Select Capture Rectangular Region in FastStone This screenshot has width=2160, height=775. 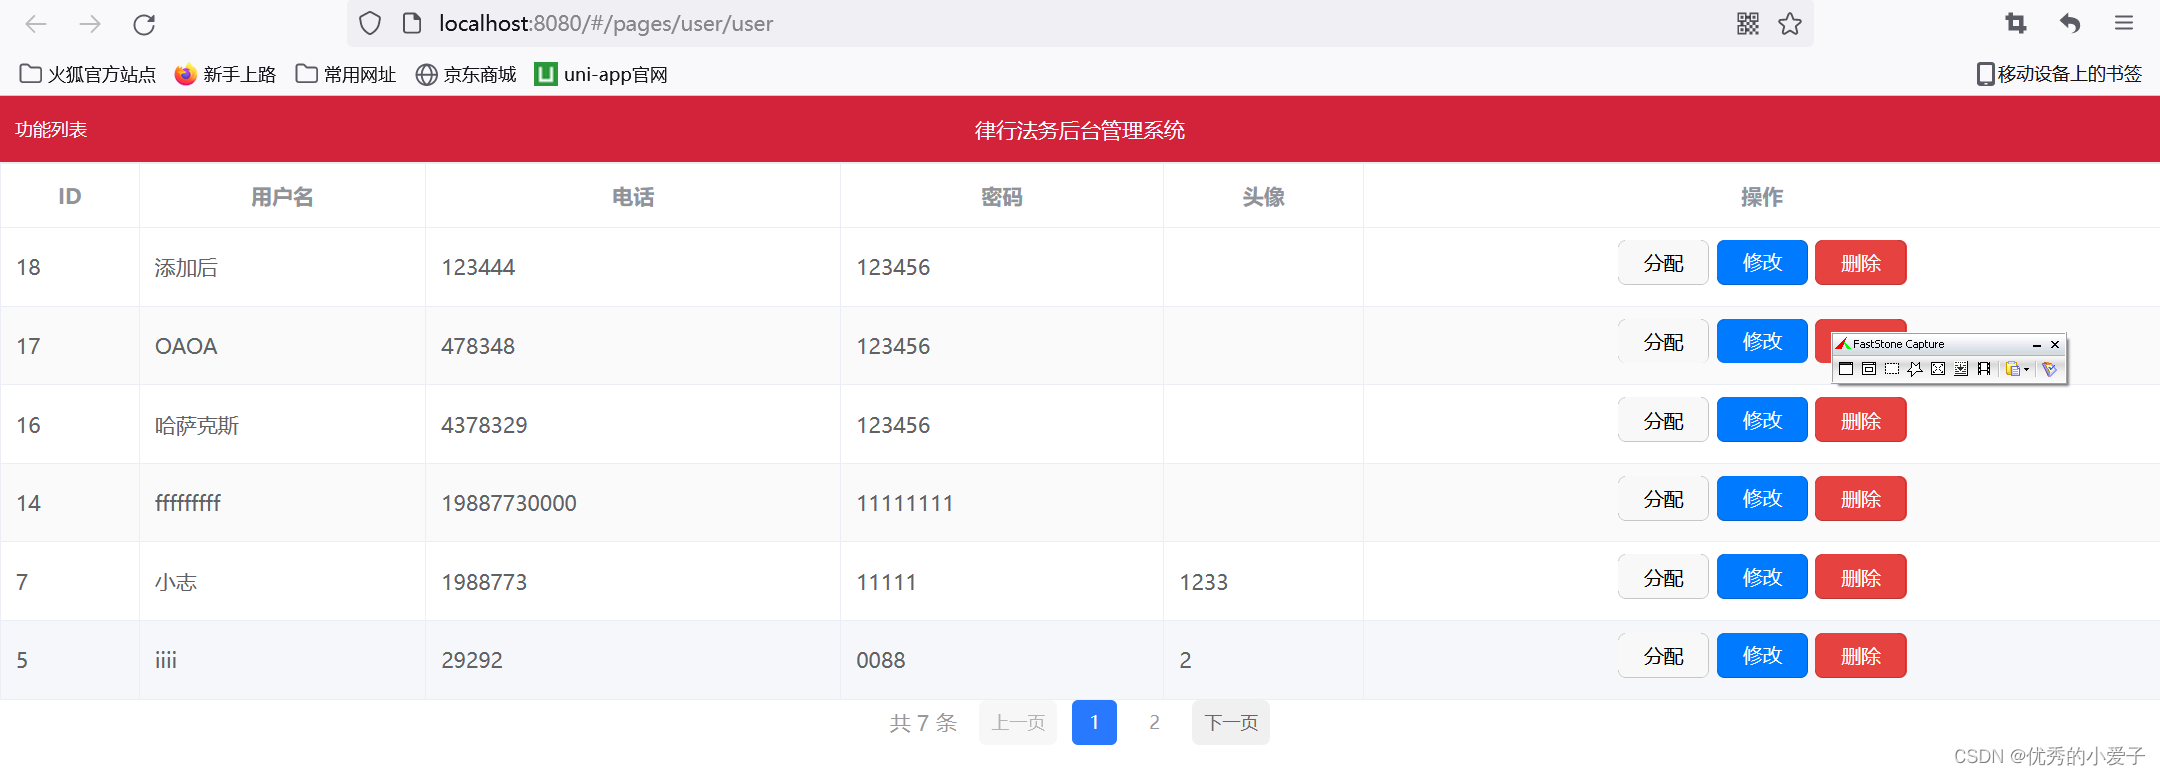tap(1892, 369)
